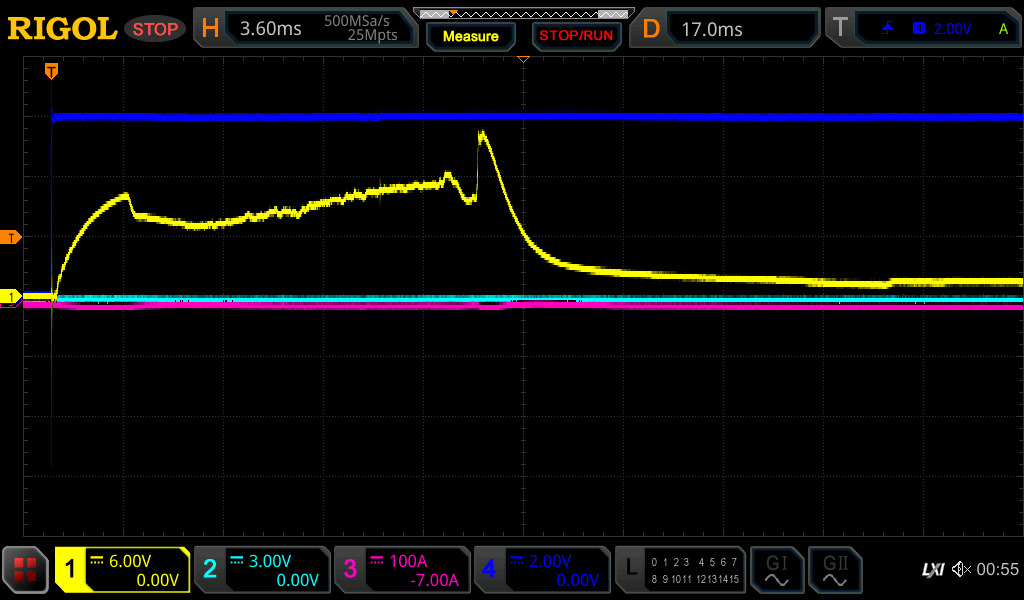The height and width of the screenshot is (600, 1024).
Task: Toggle channel 1 with 6.00V scale
Action: (x=122, y=570)
